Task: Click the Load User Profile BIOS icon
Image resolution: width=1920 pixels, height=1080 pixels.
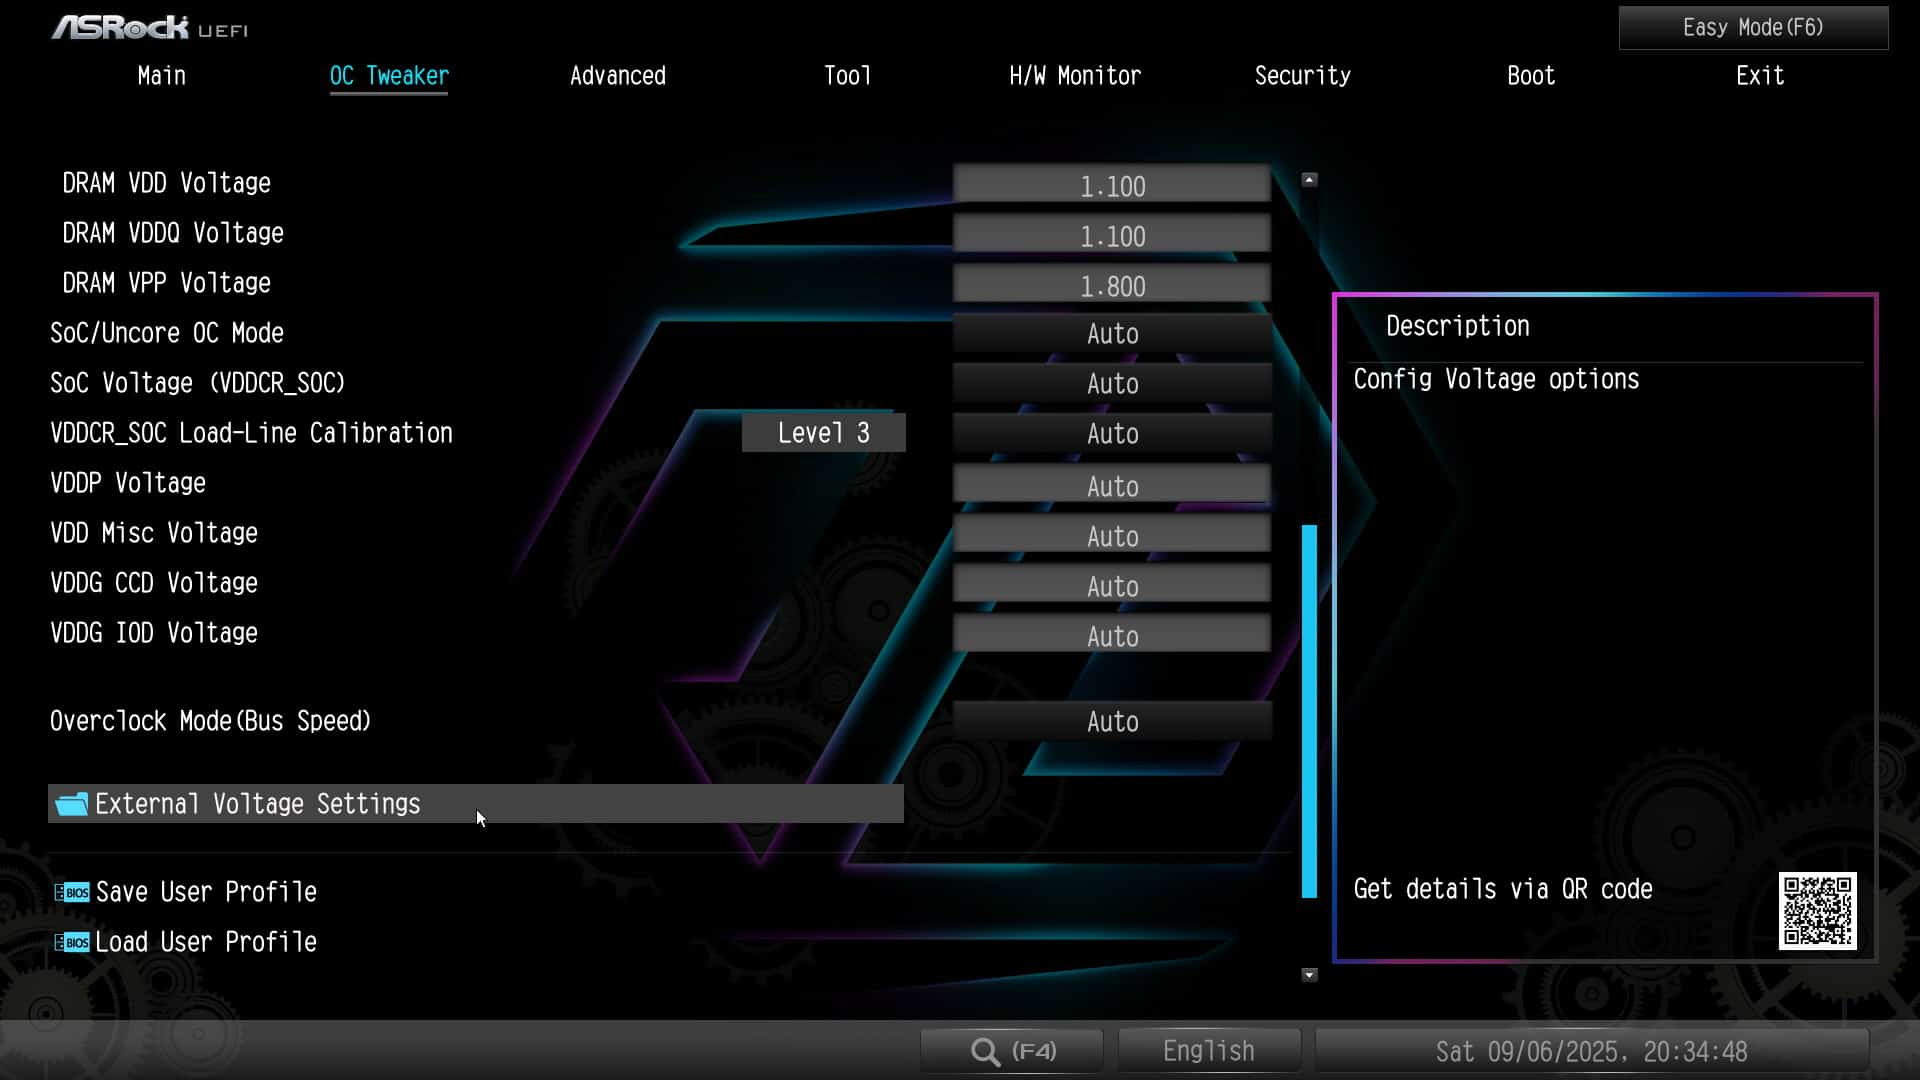Action: coord(72,942)
